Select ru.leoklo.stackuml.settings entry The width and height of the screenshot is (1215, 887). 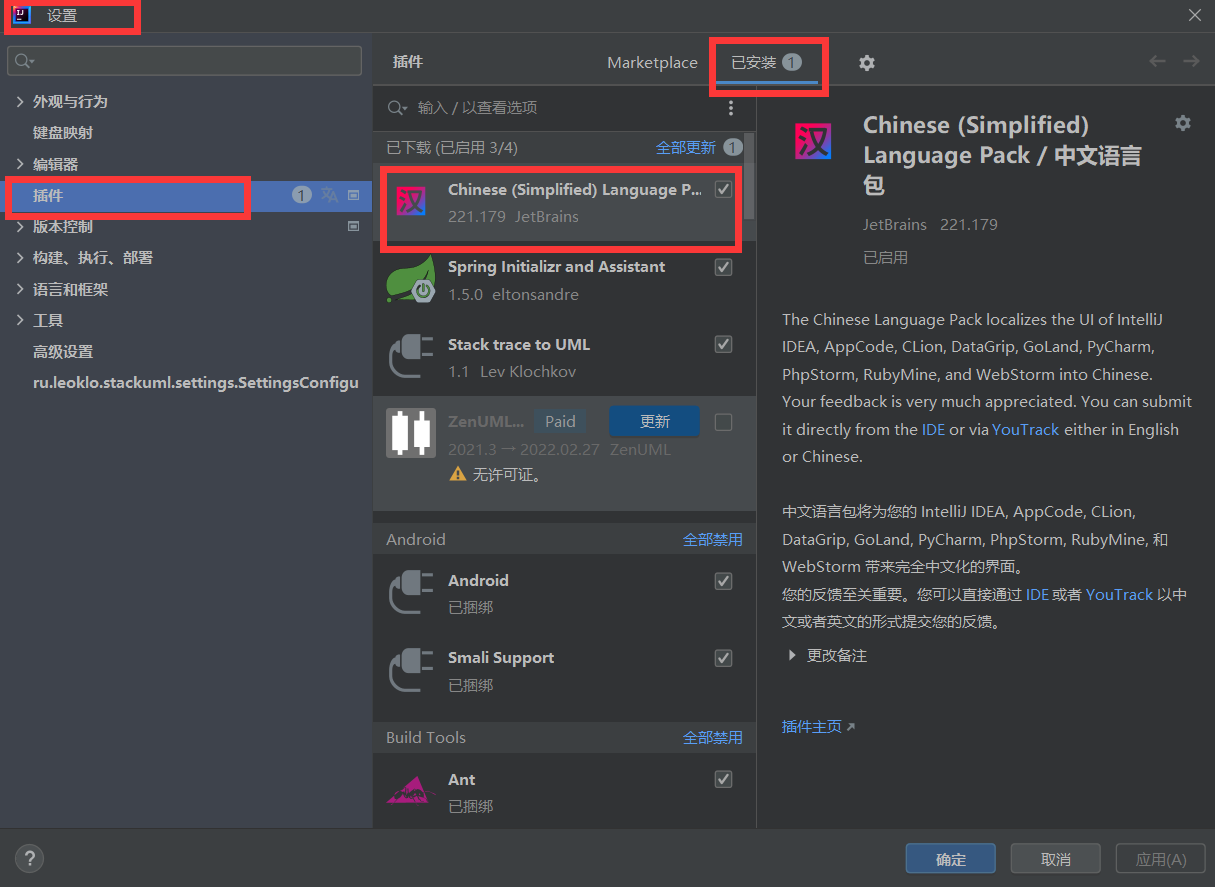tap(195, 383)
